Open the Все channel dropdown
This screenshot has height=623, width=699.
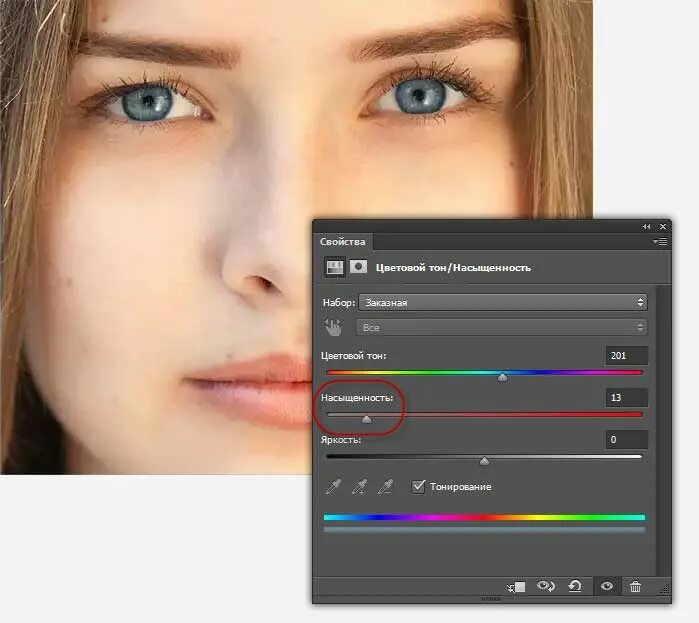coord(501,328)
